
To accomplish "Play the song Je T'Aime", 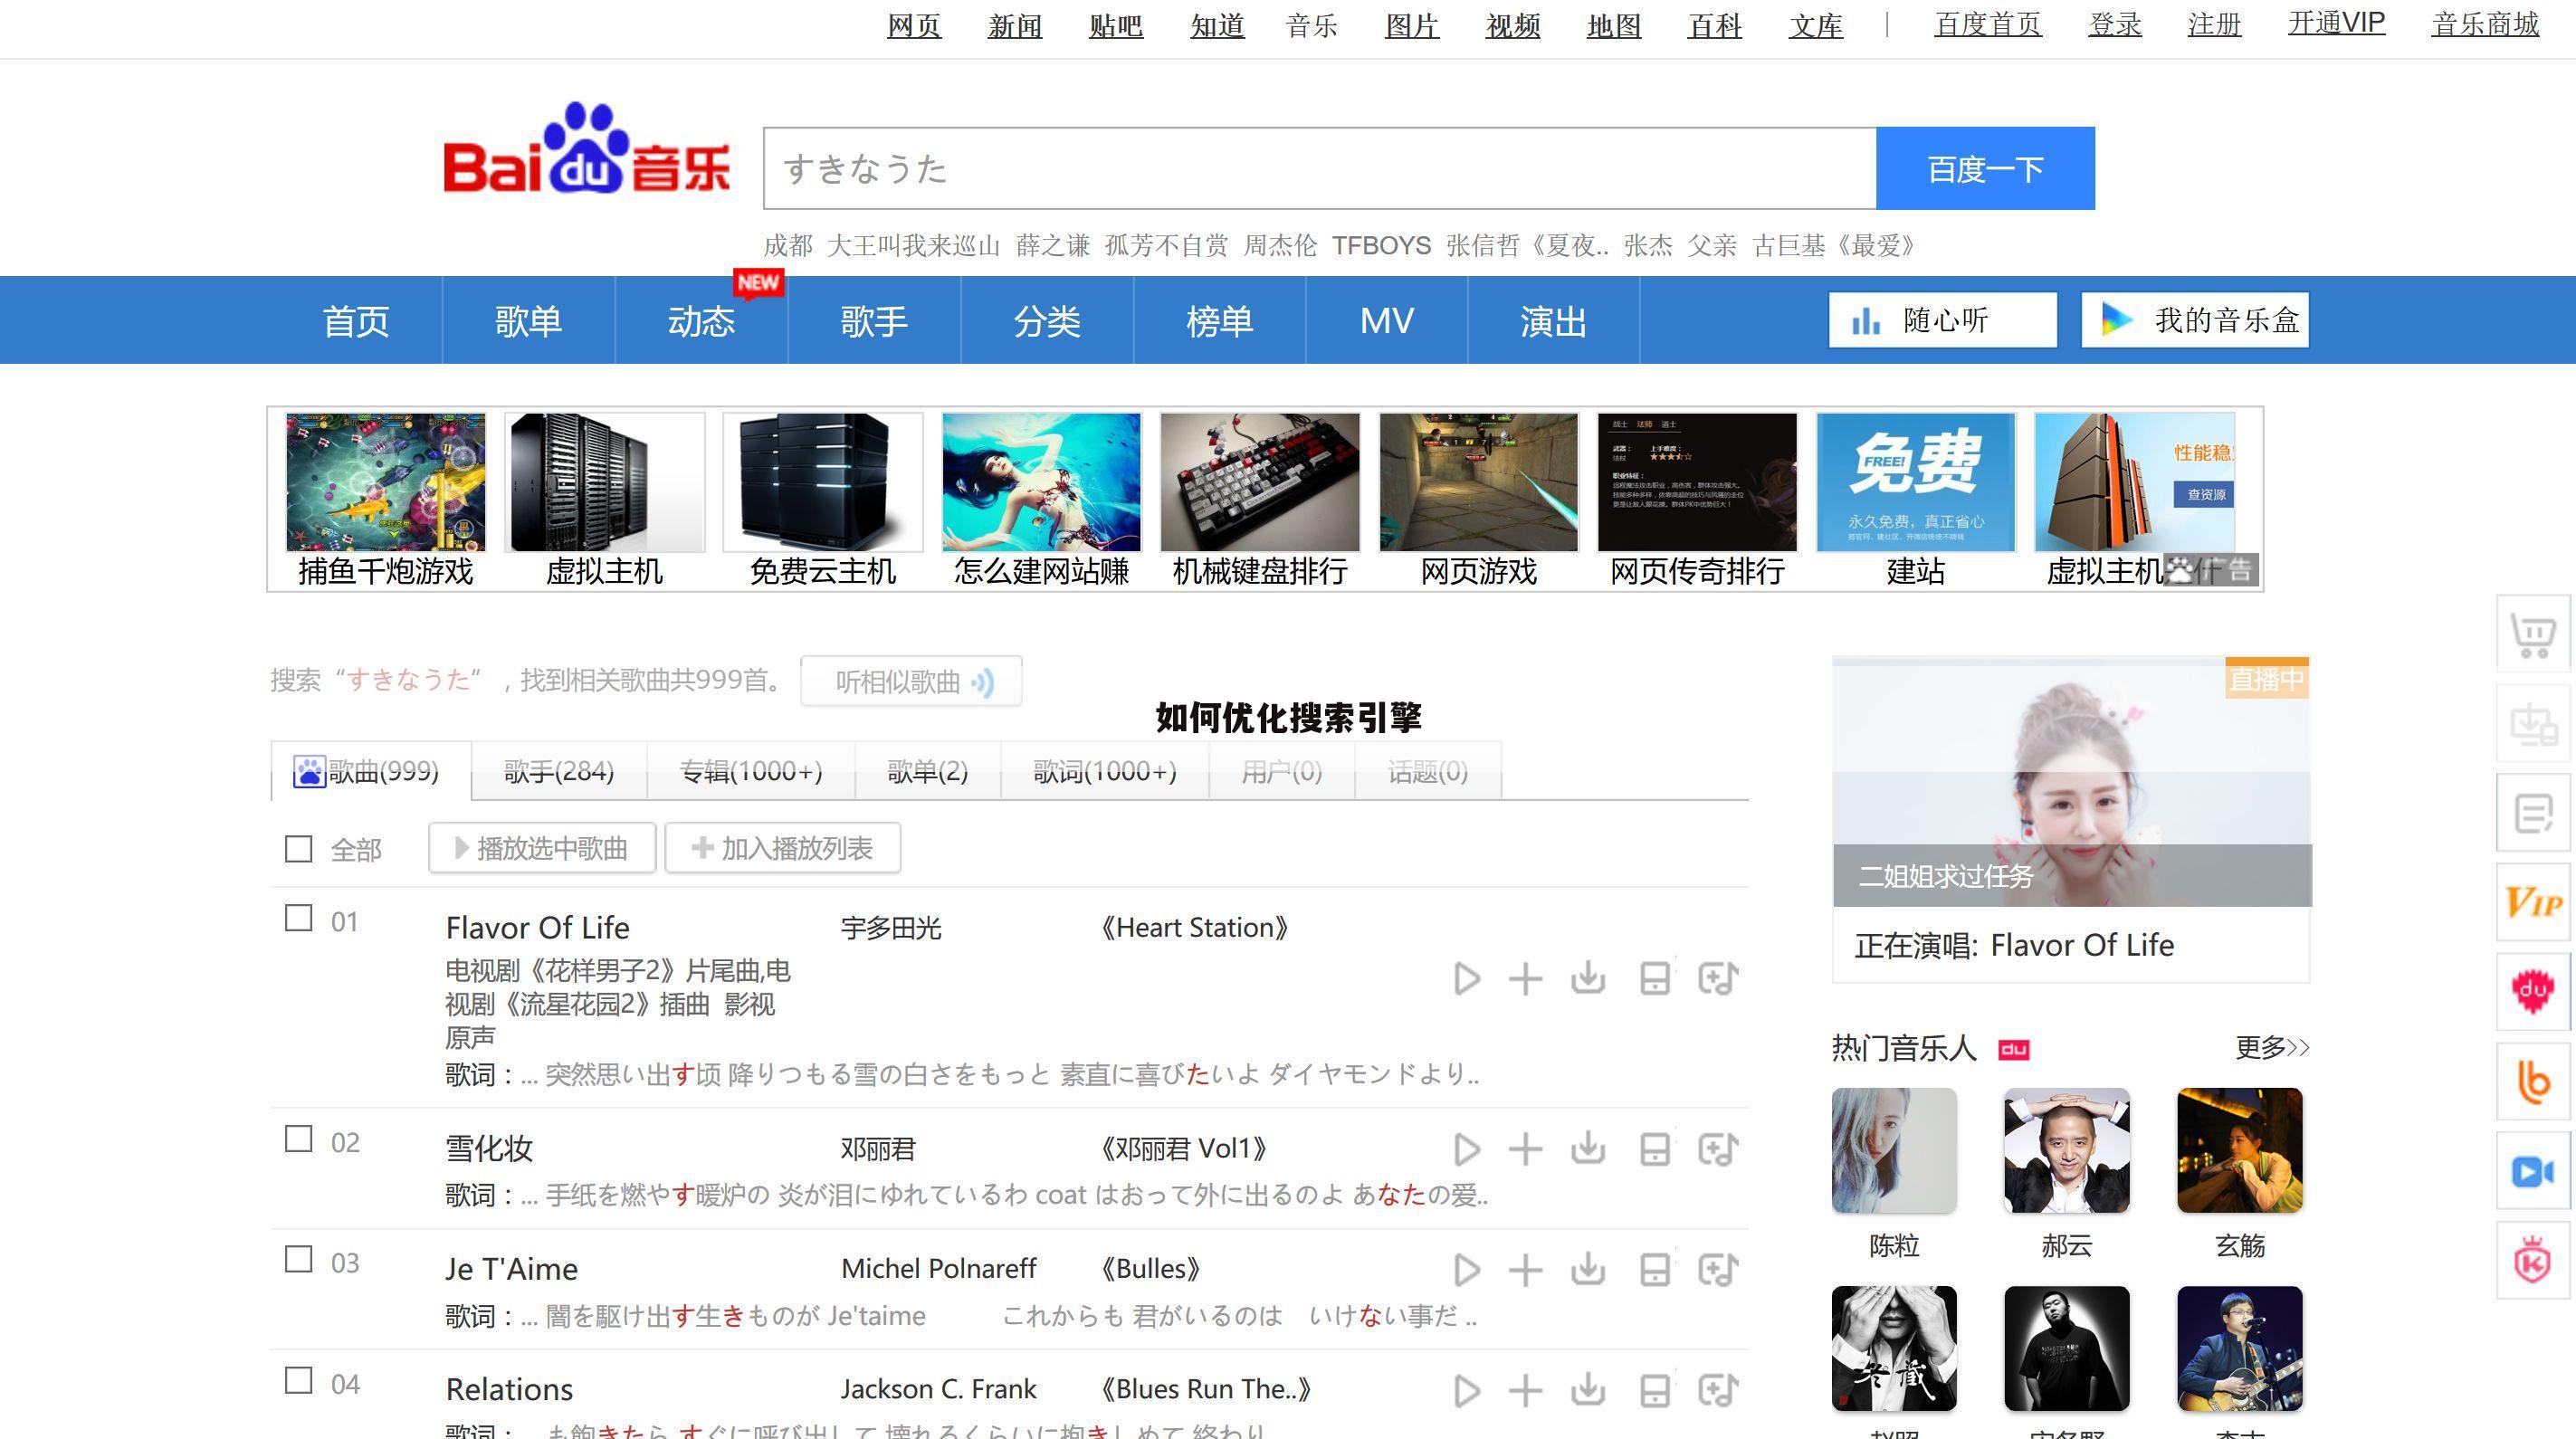I will 1466,1270.
